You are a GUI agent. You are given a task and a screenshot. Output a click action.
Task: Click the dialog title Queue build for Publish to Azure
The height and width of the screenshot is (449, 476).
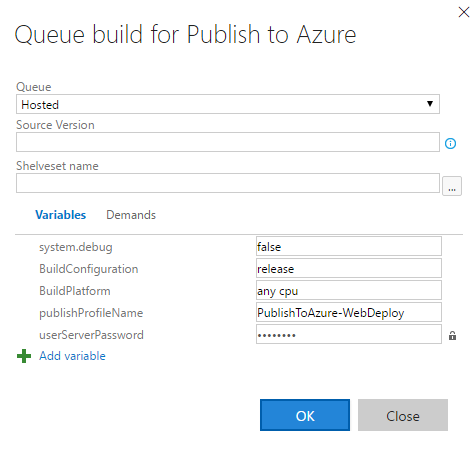tap(185, 34)
